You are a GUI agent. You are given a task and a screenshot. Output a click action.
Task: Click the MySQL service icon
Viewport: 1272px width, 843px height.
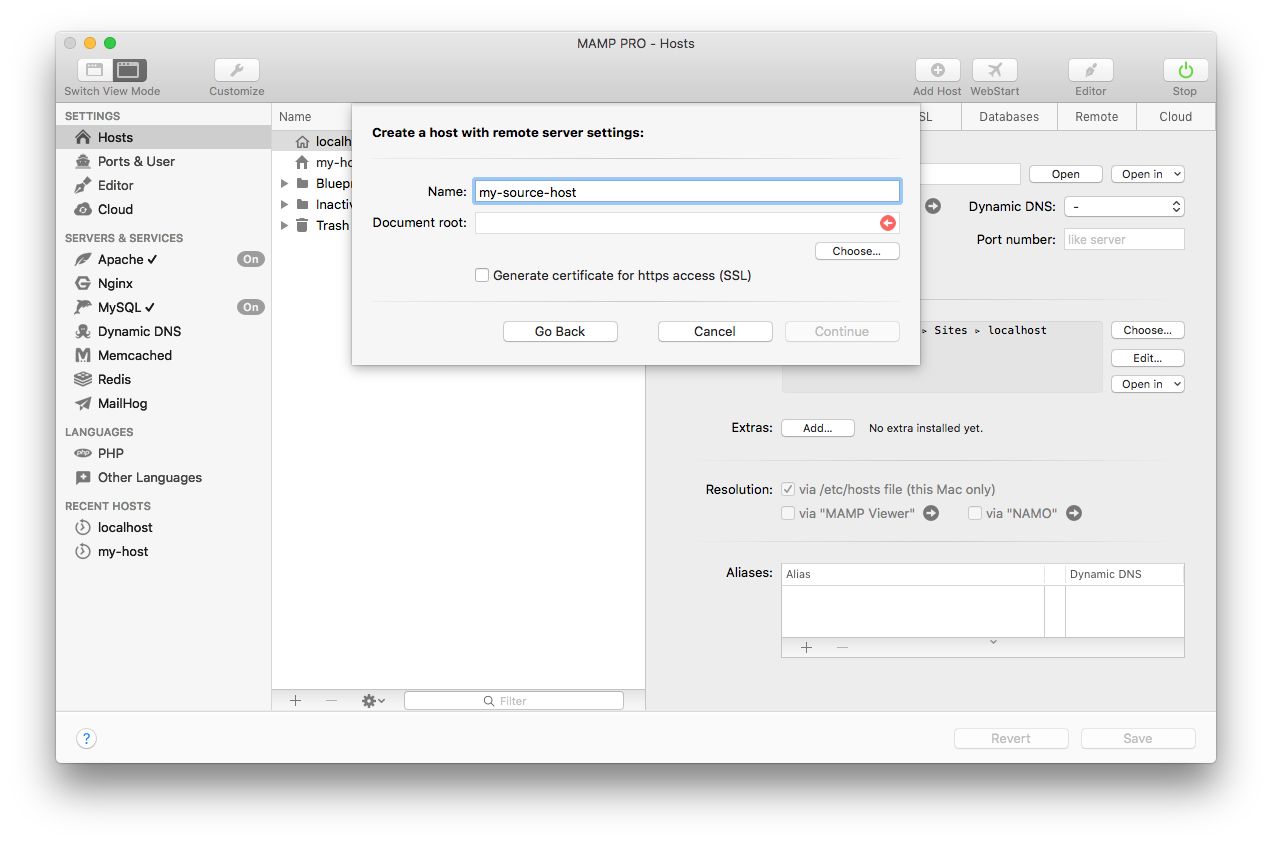pyautogui.click(x=84, y=307)
